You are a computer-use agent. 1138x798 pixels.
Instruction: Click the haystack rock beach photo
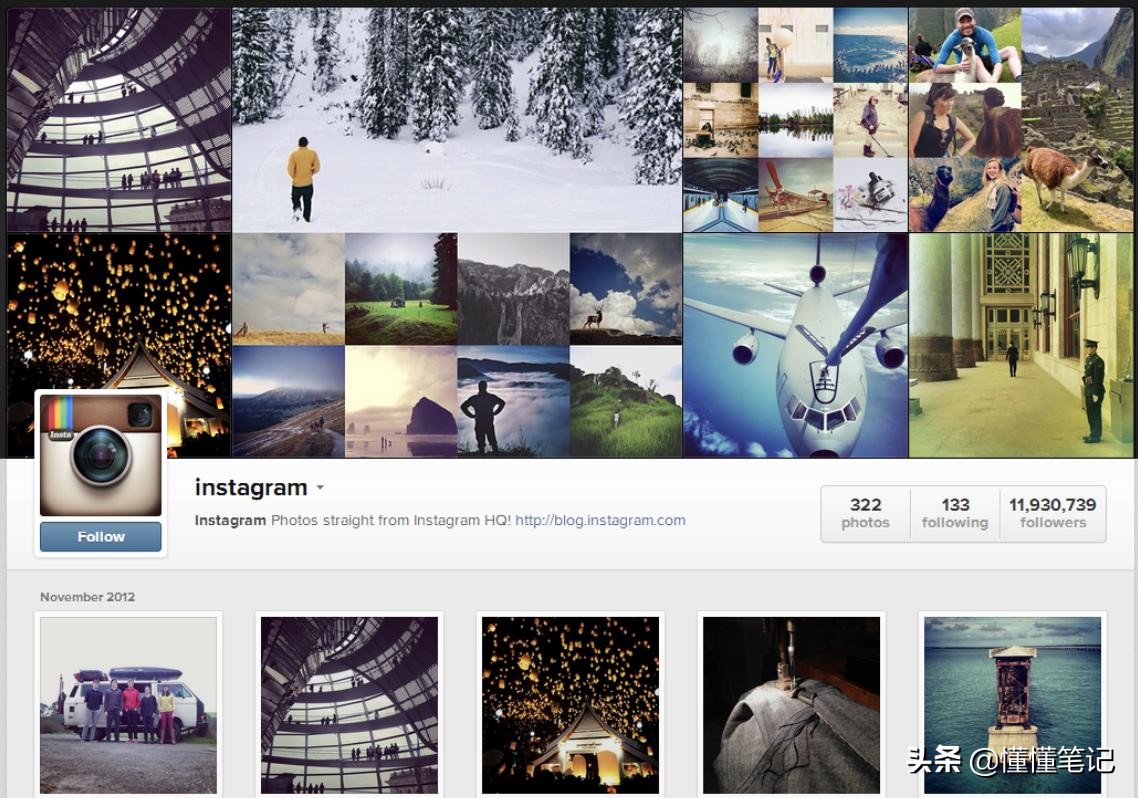(x=401, y=401)
